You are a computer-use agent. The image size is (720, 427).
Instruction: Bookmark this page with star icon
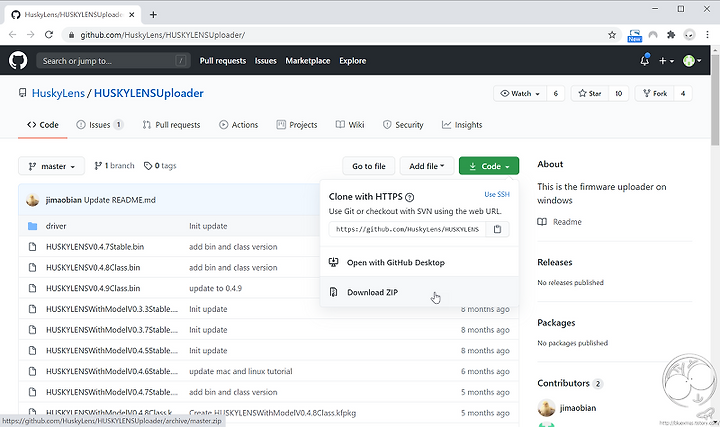pyautogui.click(x=612, y=35)
